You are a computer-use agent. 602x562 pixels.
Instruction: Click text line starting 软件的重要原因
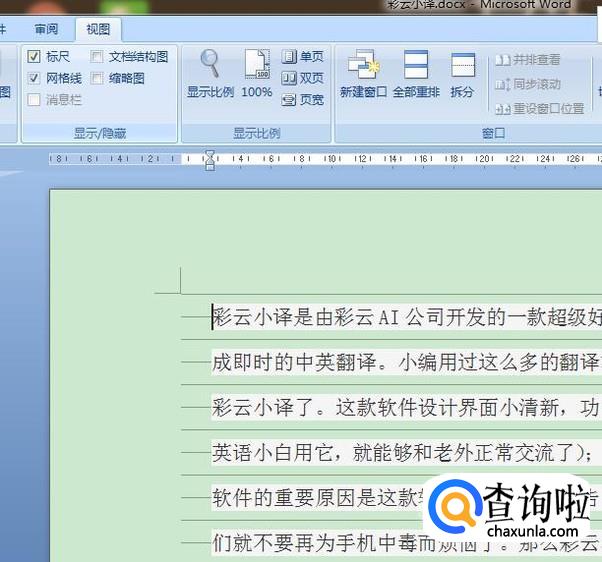(x=318, y=498)
